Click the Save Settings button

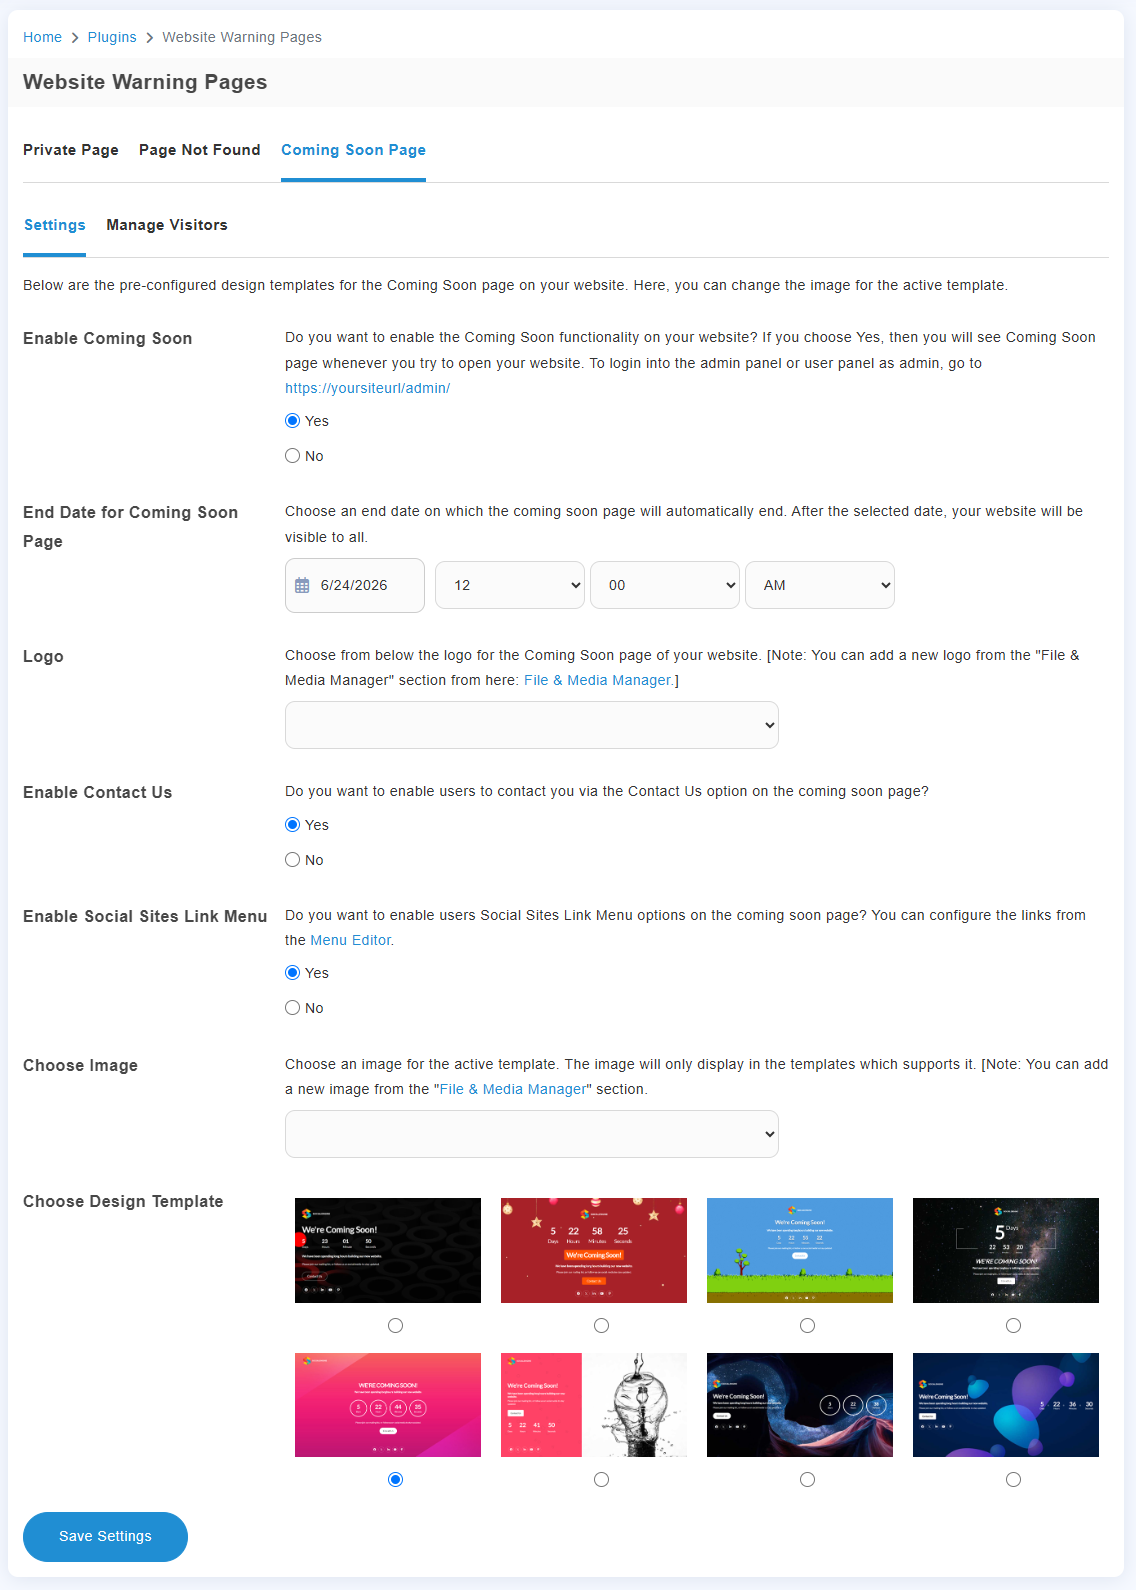pos(105,1537)
